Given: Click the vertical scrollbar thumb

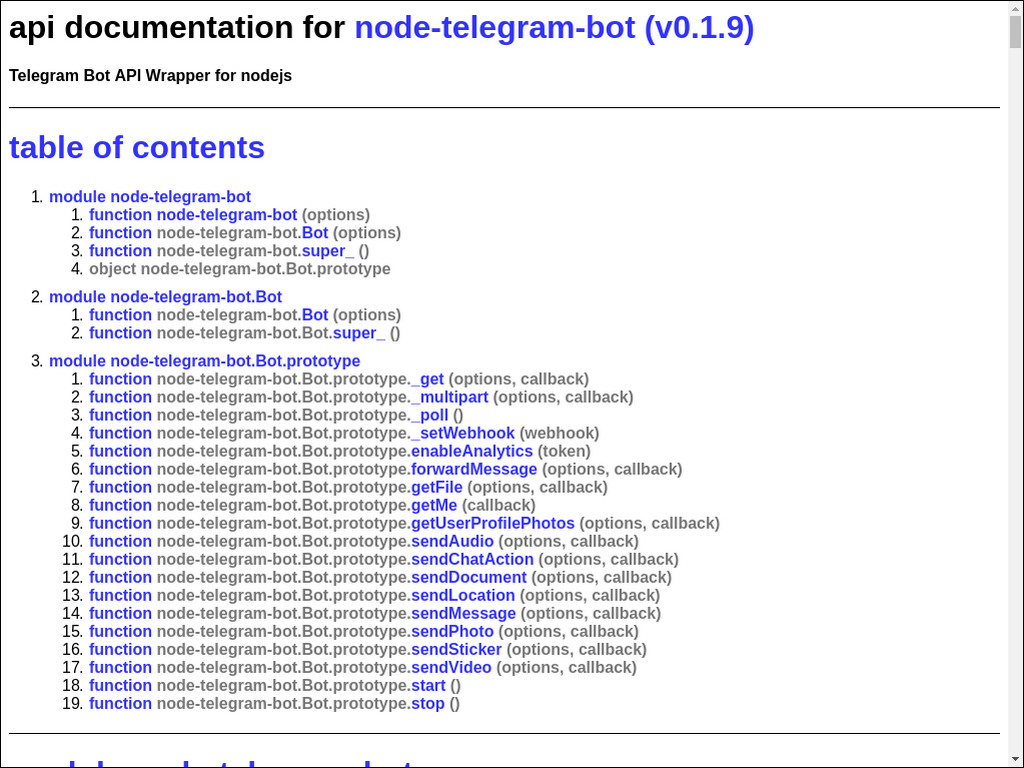Looking at the screenshot, I should [x=1016, y=32].
